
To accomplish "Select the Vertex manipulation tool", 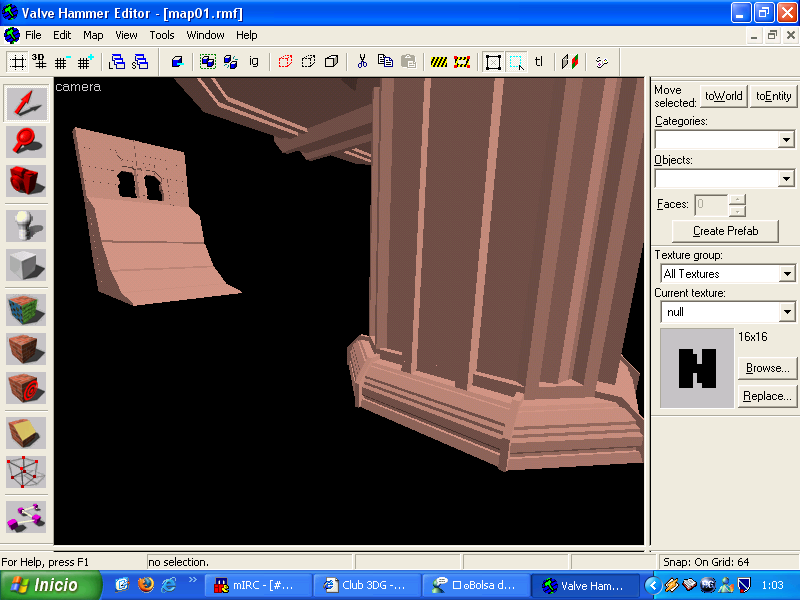I will tap(26, 472).
